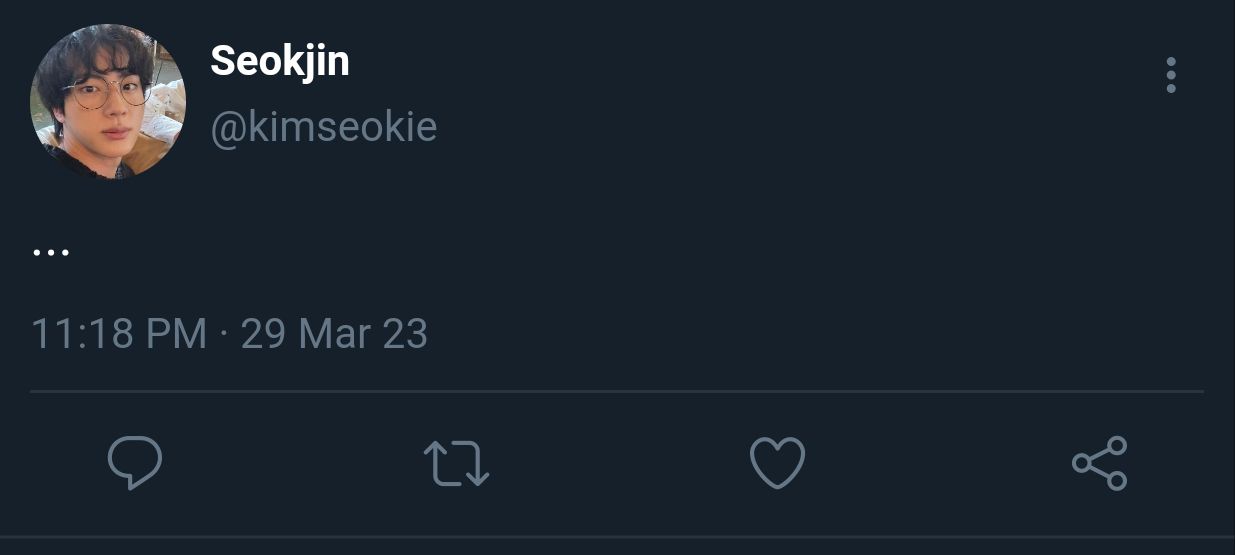Open the retweet options menu
The height and width of the screenshot is (555, 1235).
coord(456,464)
